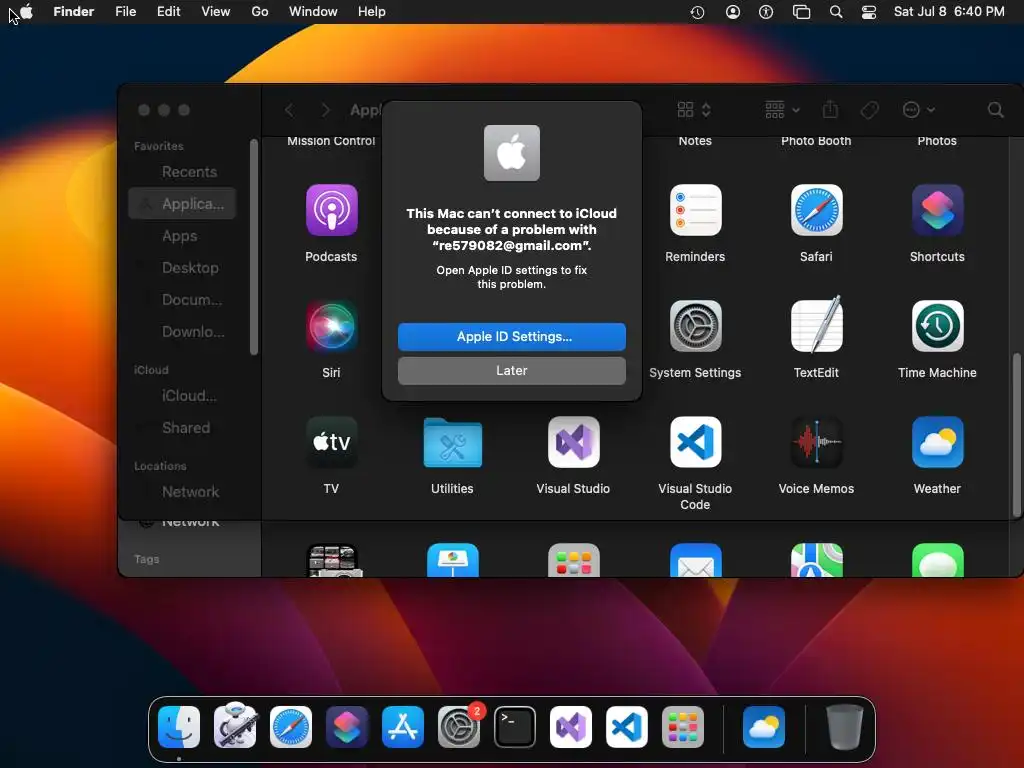The height and width of the screenshot is (768, 1024).
Task: Open Spotlight search in menu bar
Action: 835,12
